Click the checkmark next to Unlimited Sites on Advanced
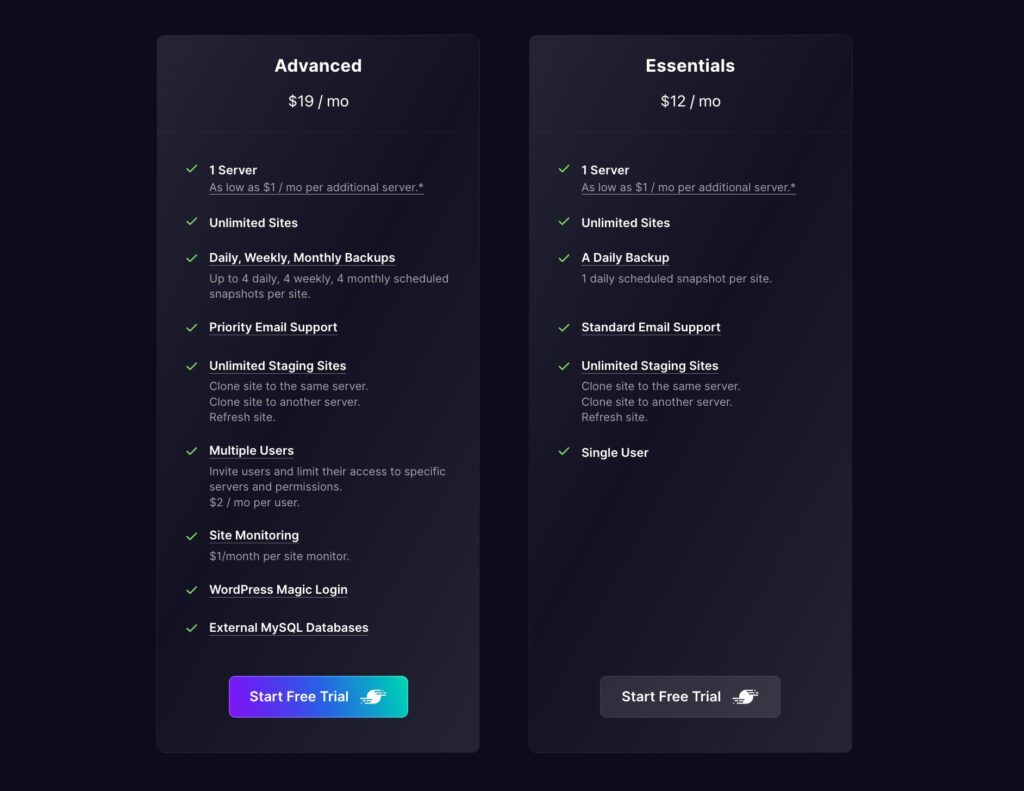Image resolution: width=1024 pixels, height=791 pixels. tap(190, 223)
